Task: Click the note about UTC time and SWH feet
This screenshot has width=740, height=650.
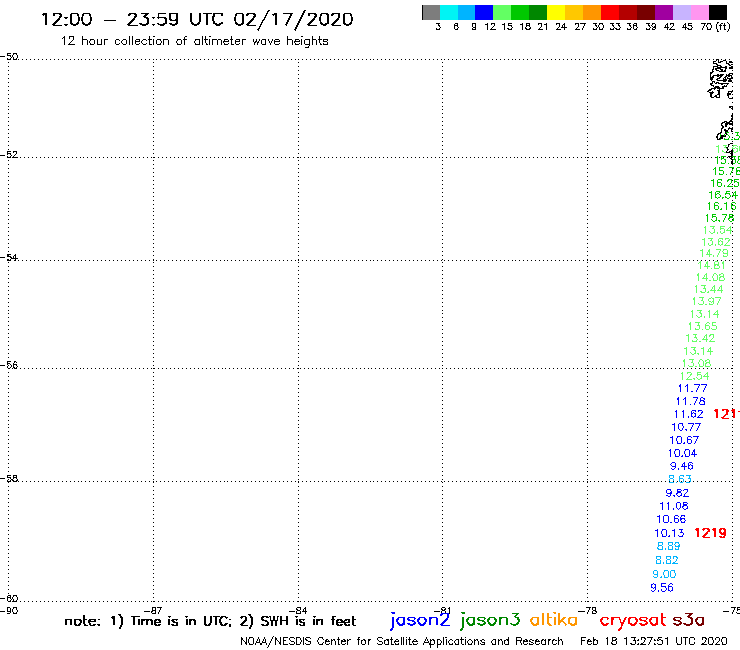Action: (x=210, y=621)
